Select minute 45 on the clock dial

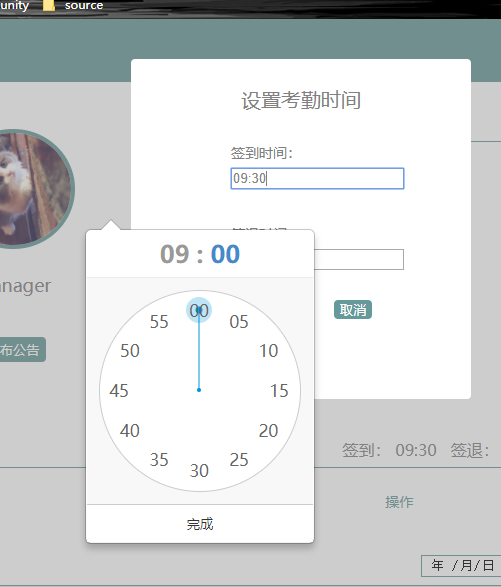(x=119, y=391)
